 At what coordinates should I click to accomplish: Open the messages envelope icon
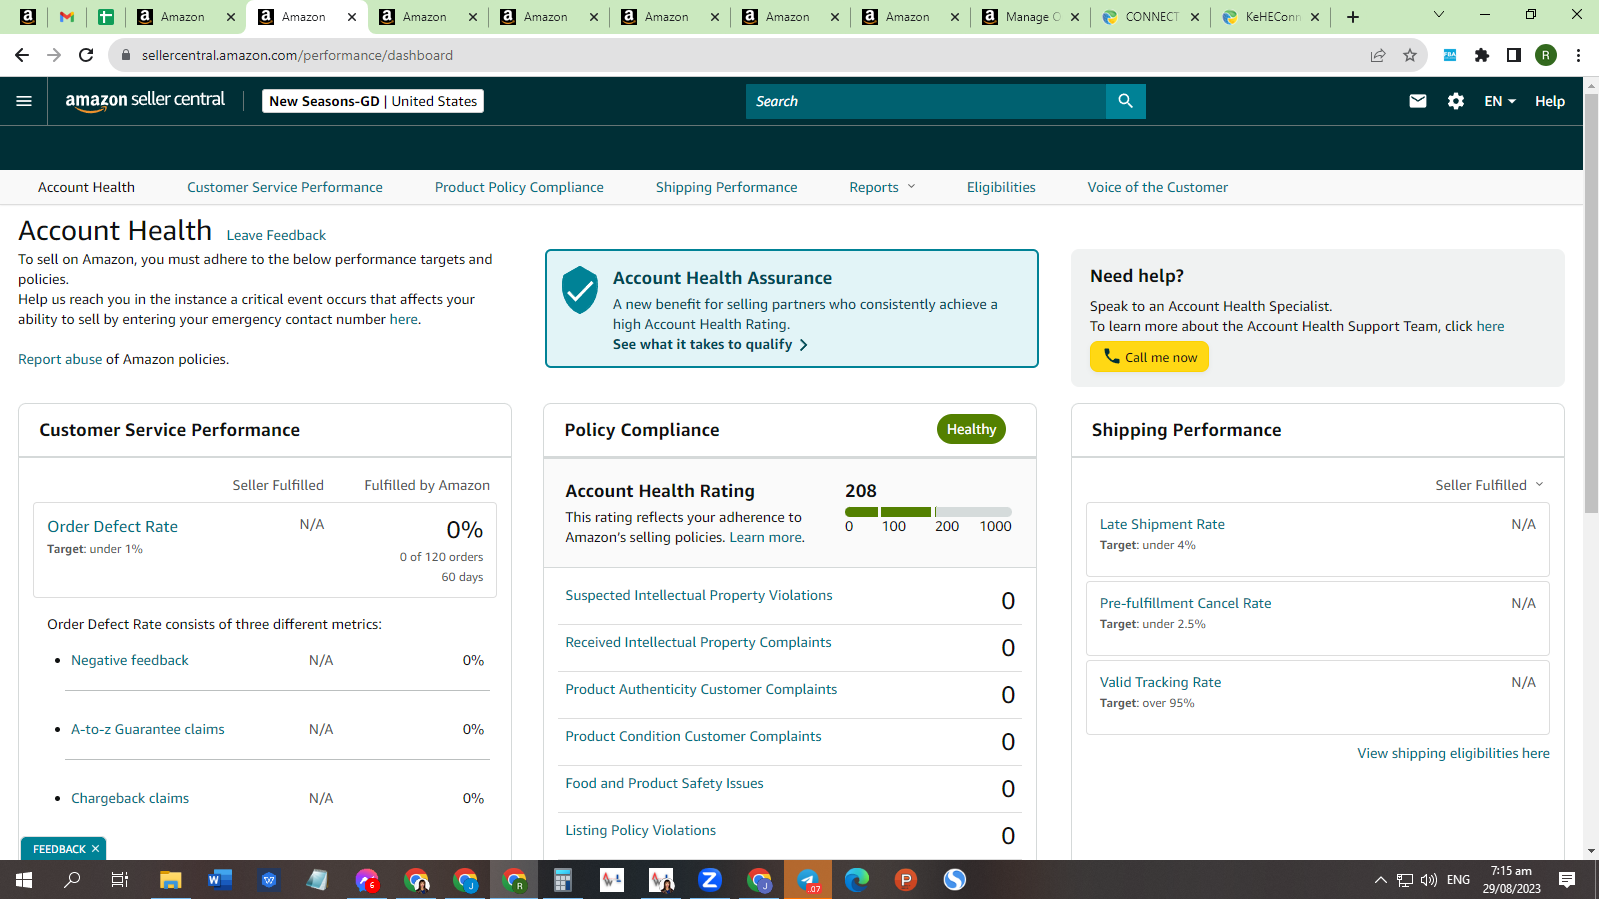point(1418,101)
